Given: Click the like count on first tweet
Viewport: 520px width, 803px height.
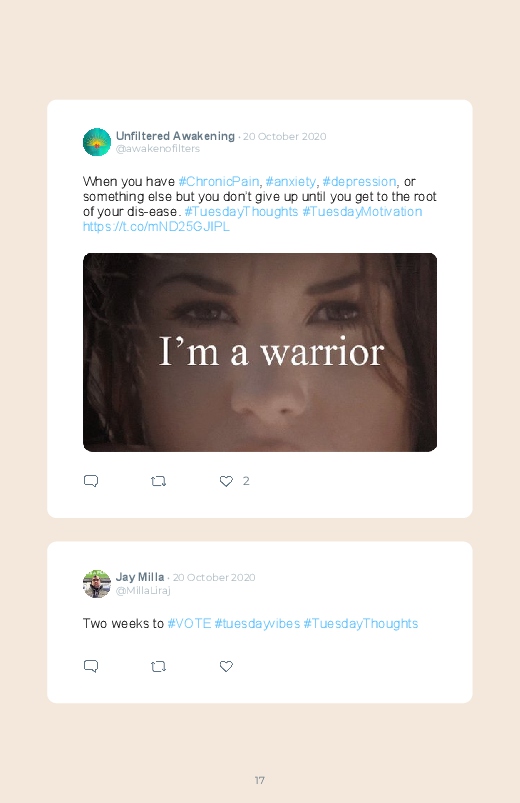Looking at the screenshot, I should click(246, 481).
